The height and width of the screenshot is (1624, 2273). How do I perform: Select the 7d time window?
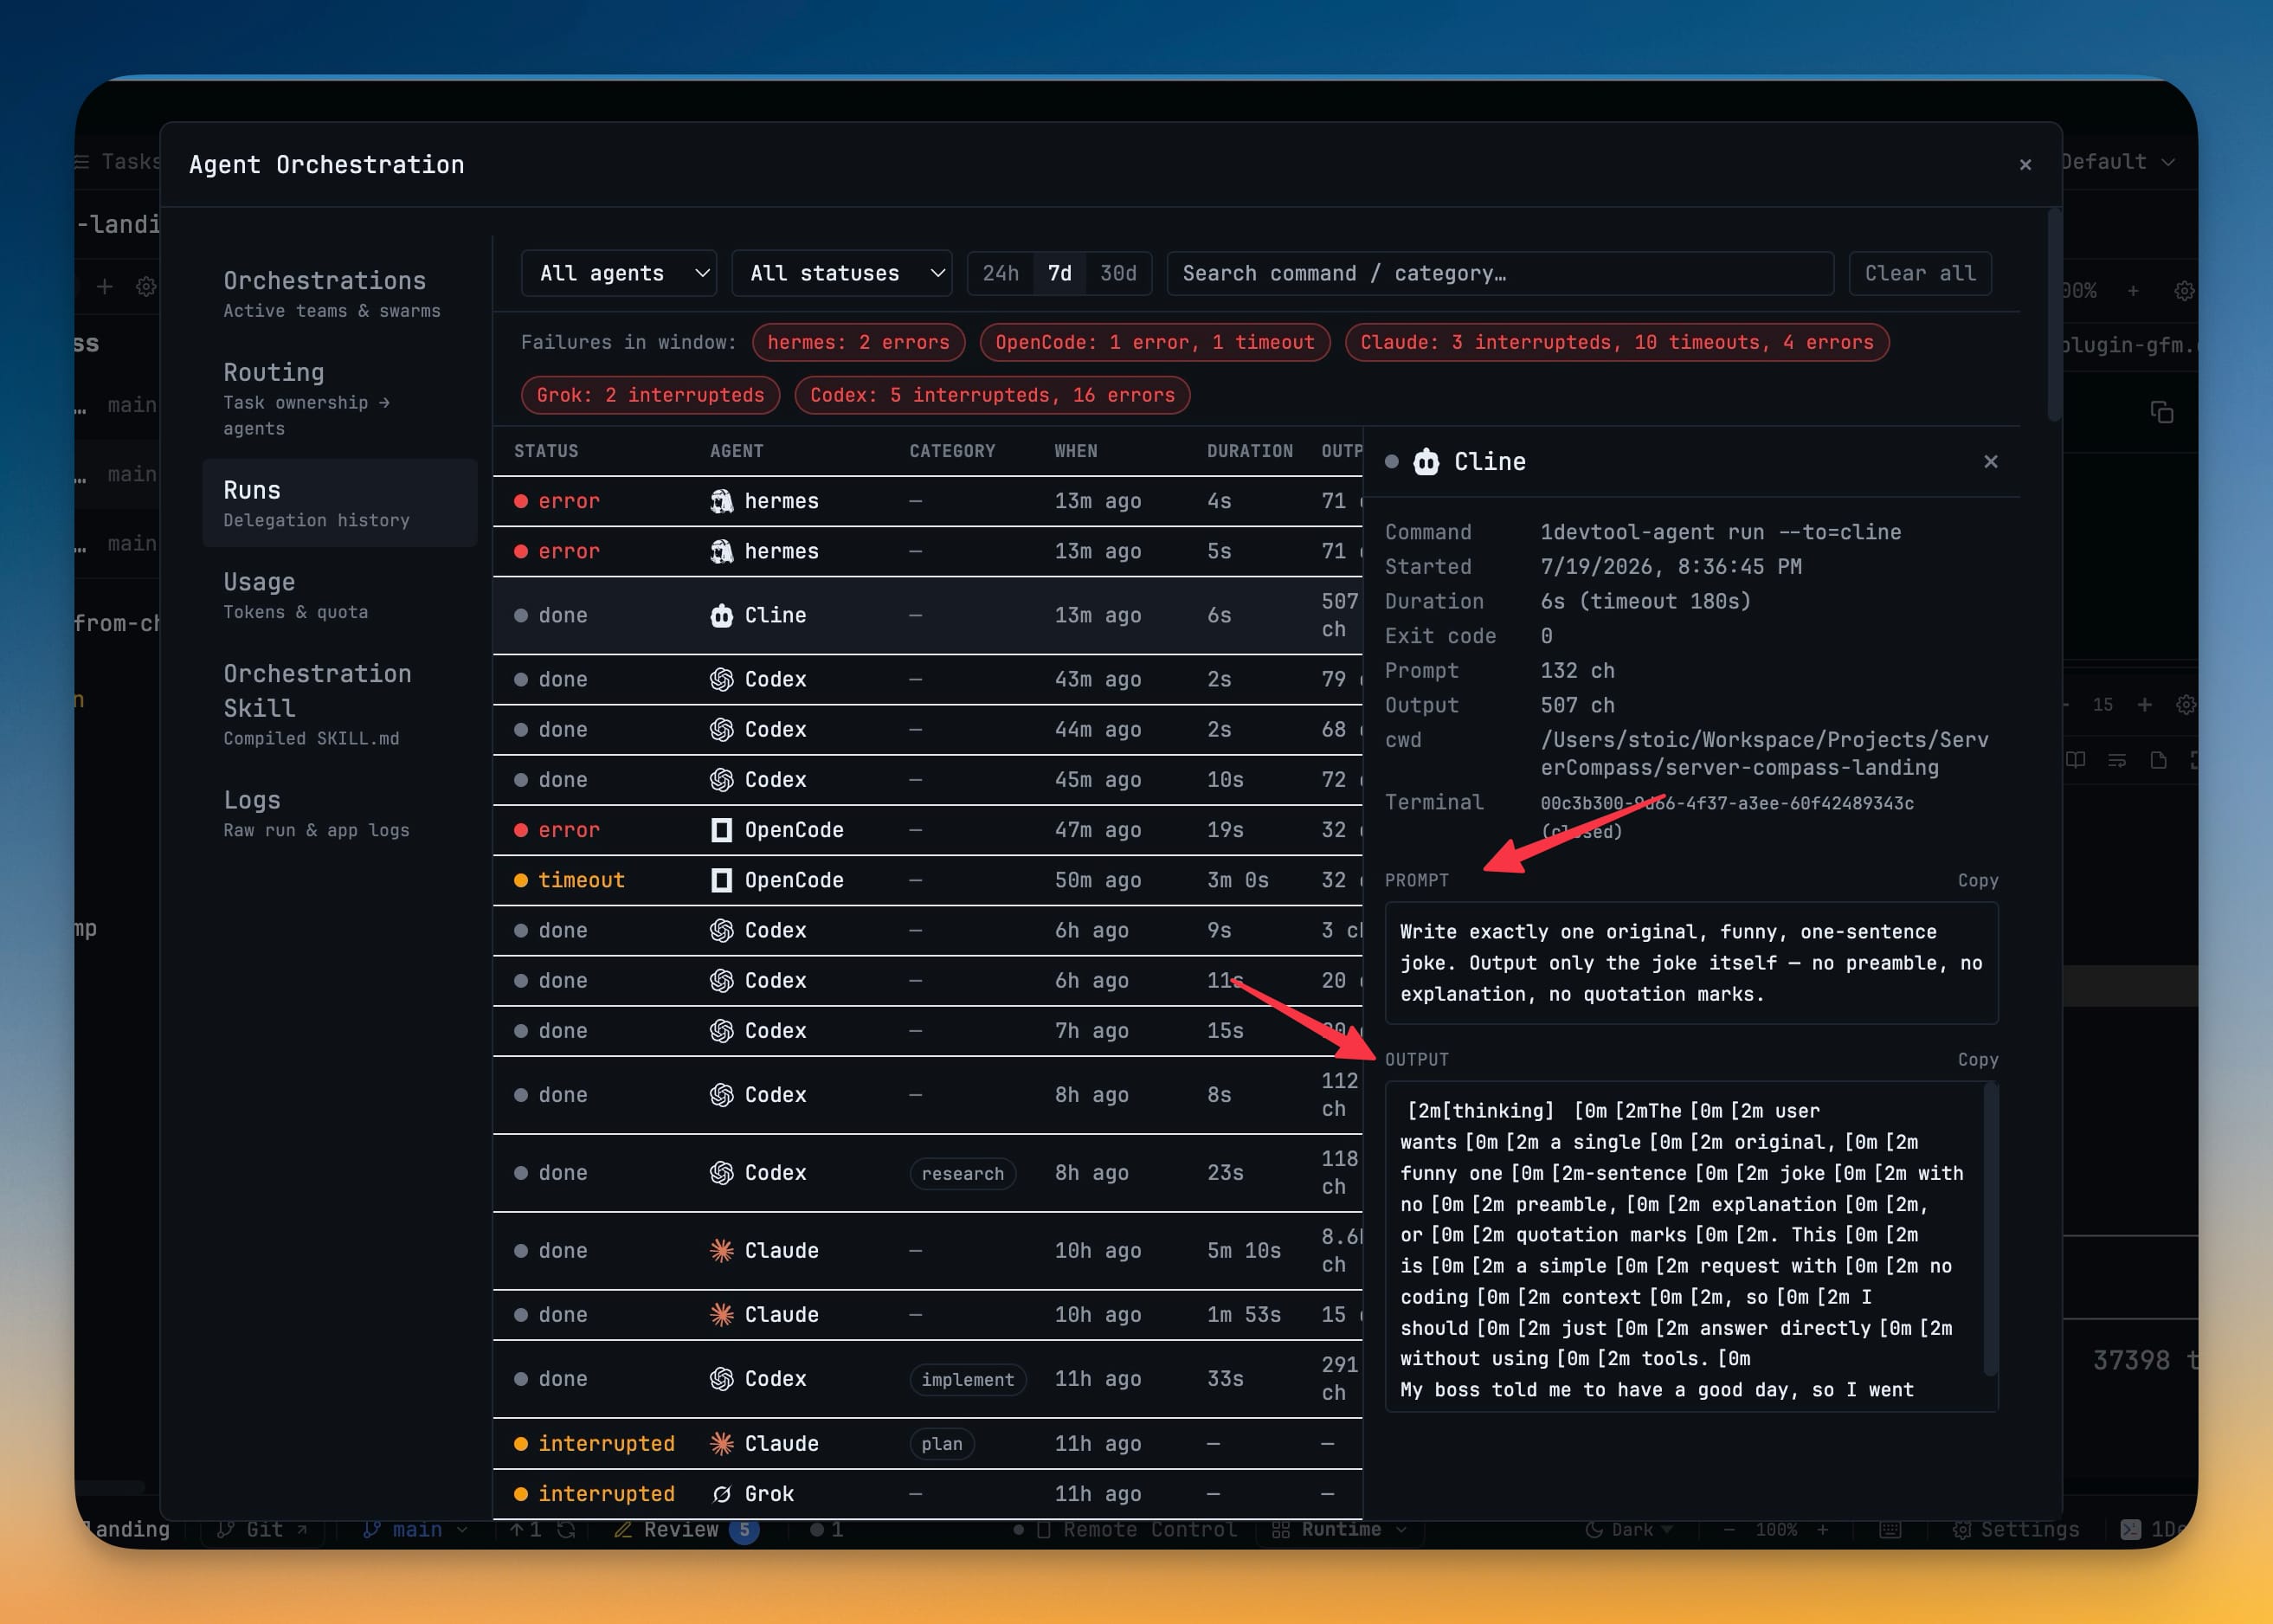1059,273
